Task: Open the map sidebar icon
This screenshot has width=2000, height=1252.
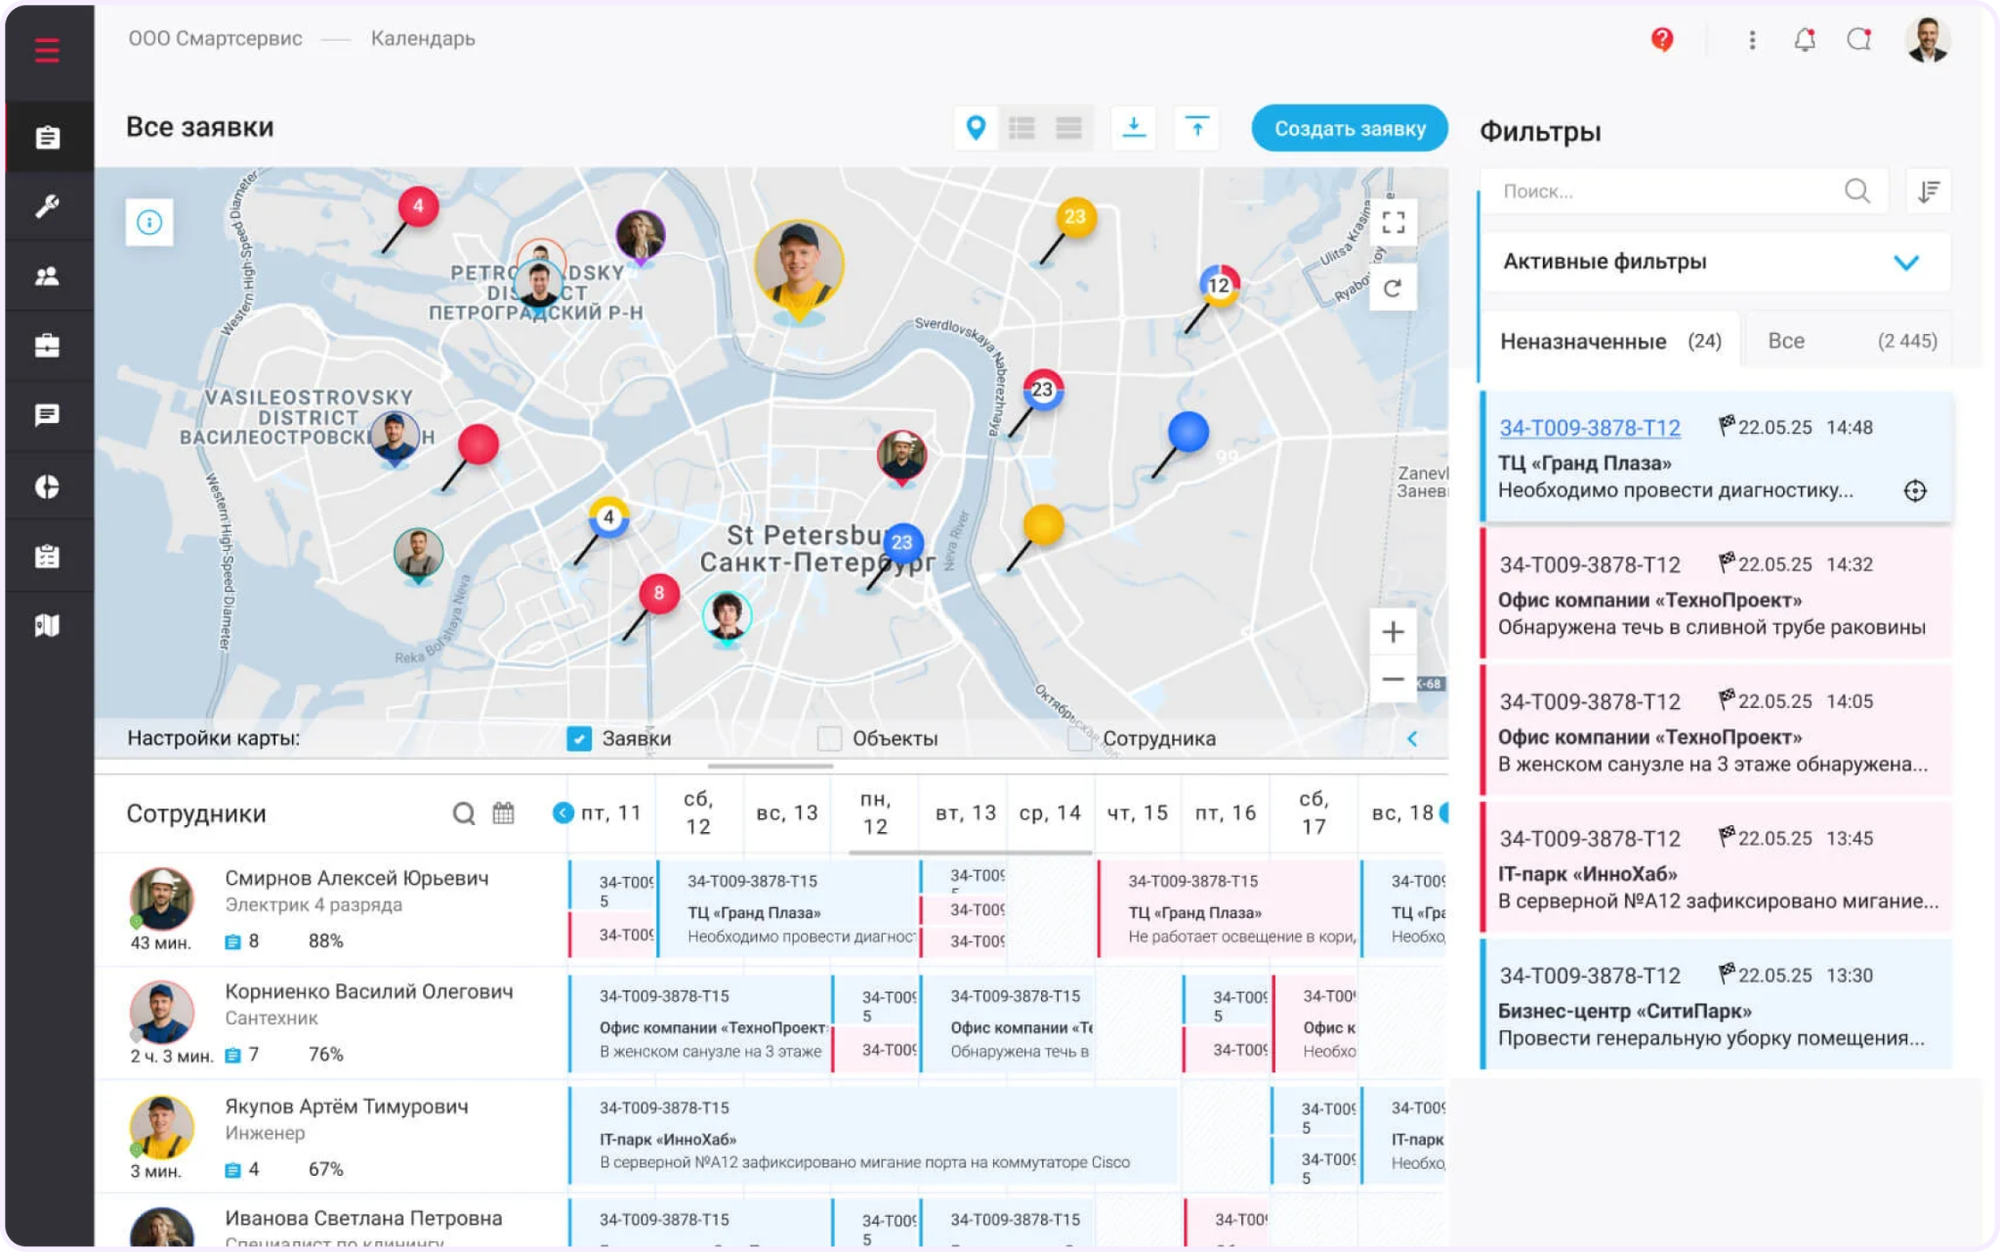Action: pos(47,626)
